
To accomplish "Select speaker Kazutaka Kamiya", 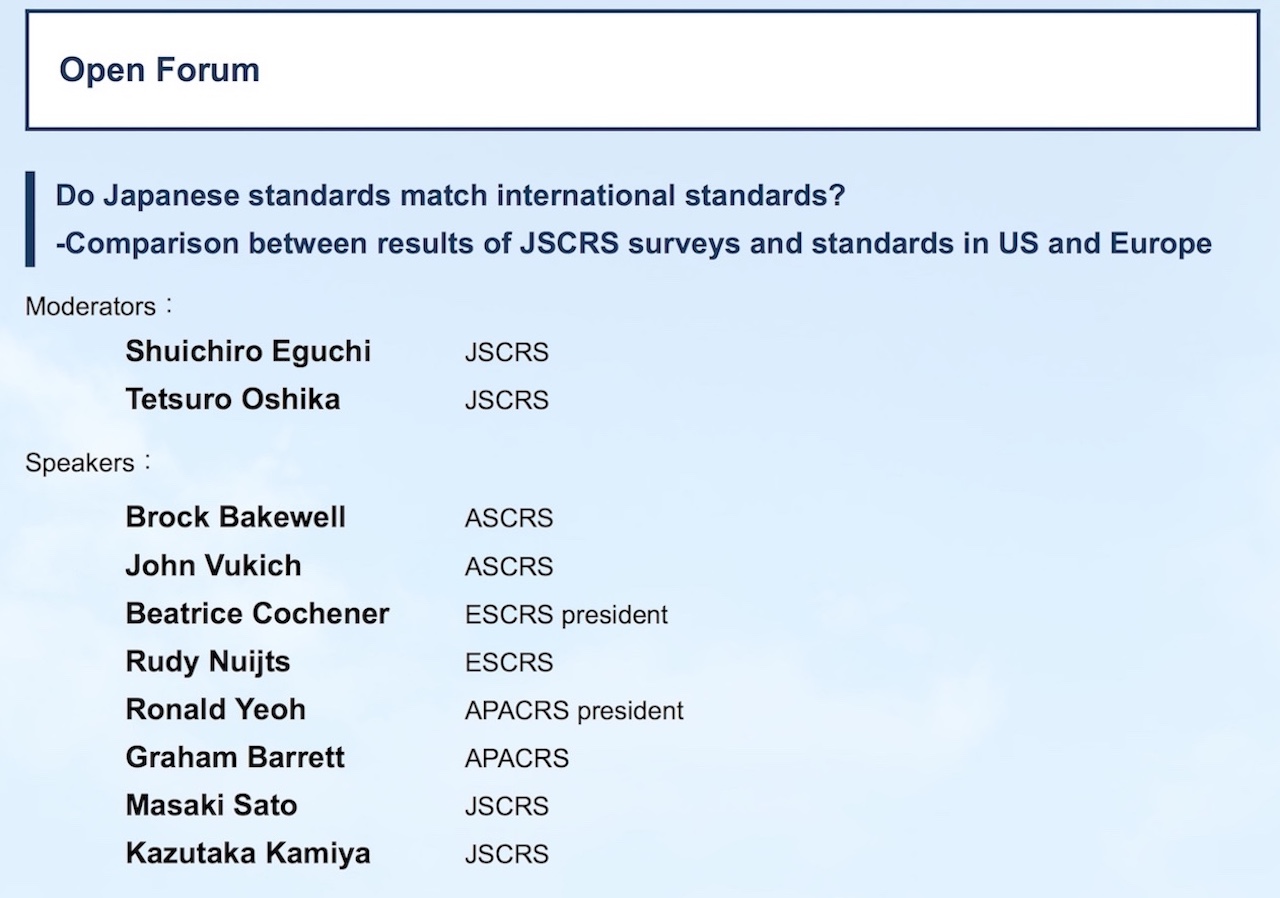I will point(248,853).
